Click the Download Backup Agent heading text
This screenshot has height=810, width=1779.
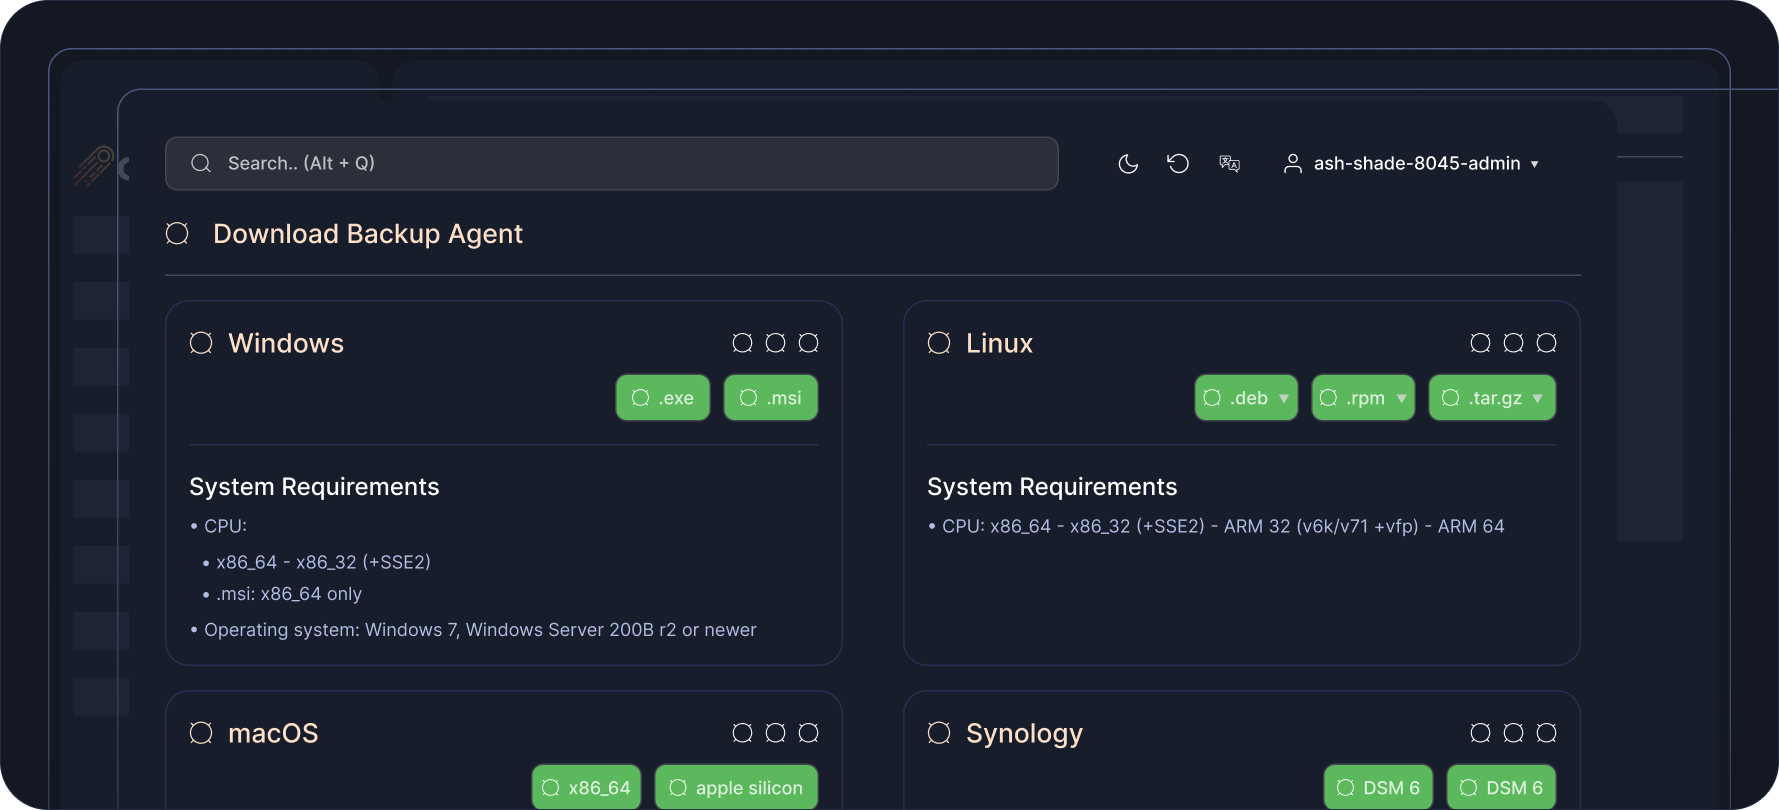(x=368, y=234)
